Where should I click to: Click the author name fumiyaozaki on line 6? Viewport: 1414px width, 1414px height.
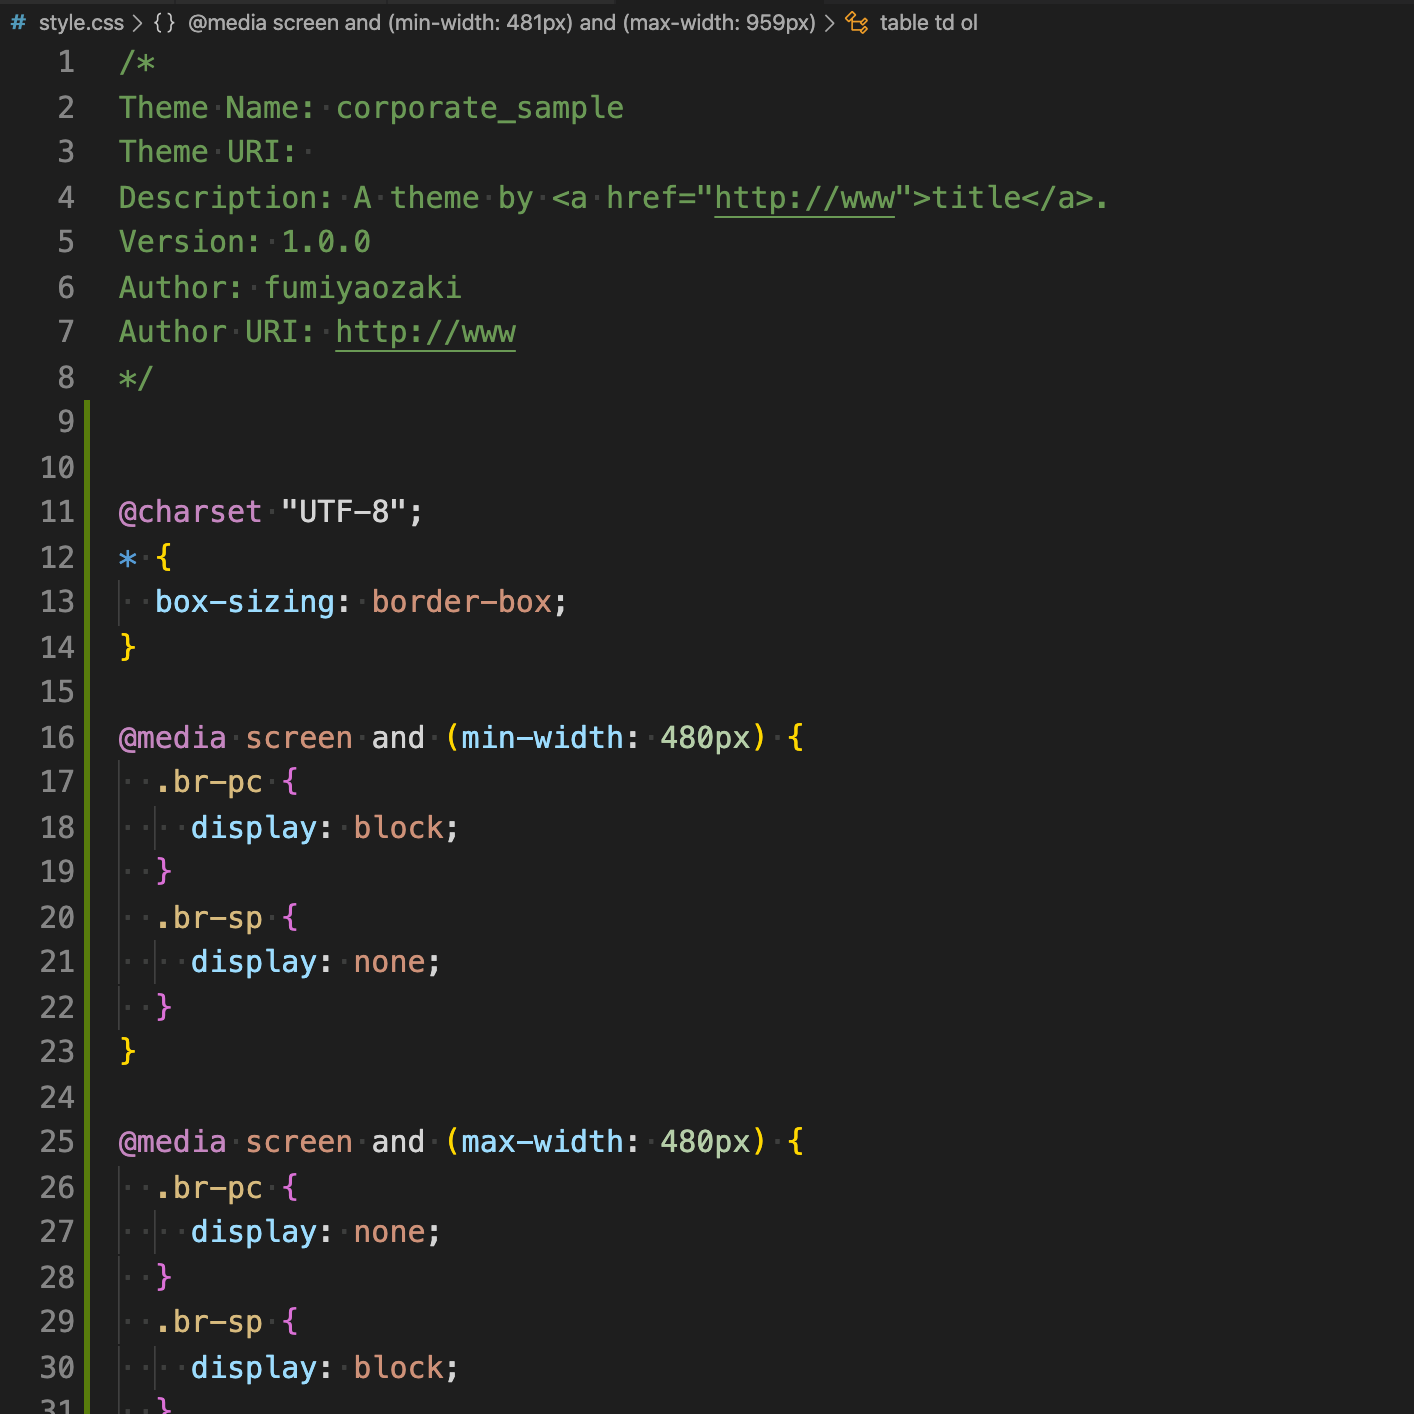[x=362, y=287]
